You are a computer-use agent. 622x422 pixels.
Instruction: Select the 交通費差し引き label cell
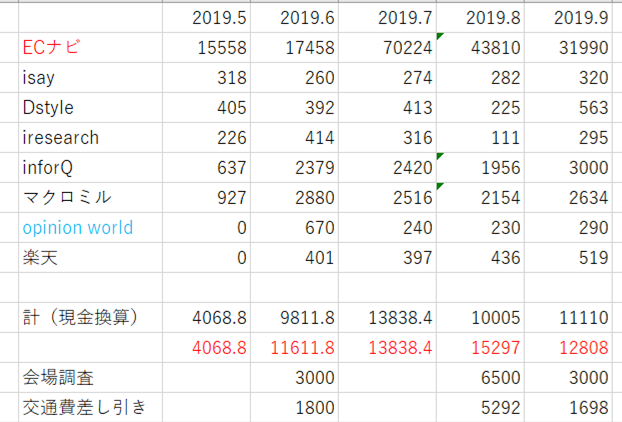90,407
